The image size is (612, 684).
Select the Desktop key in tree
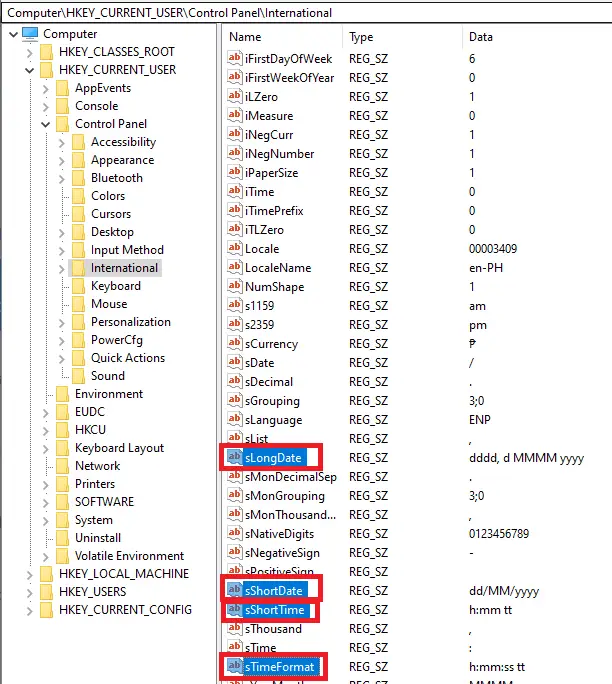click(x=112, y=232)
